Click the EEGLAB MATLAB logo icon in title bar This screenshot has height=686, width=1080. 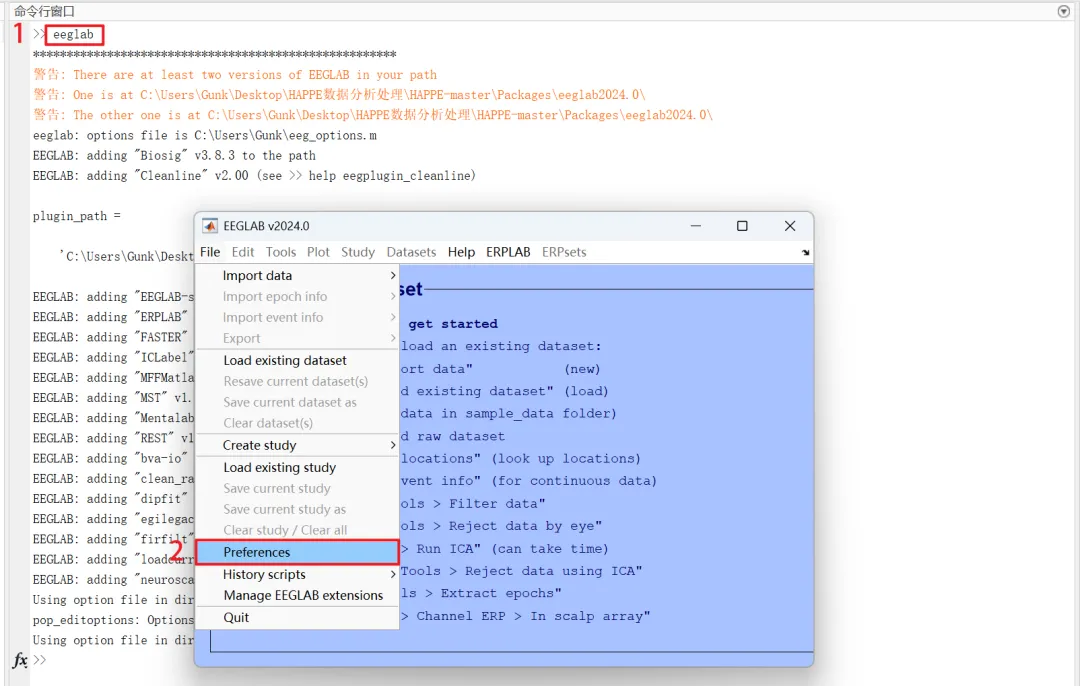[x=210, y=226]
